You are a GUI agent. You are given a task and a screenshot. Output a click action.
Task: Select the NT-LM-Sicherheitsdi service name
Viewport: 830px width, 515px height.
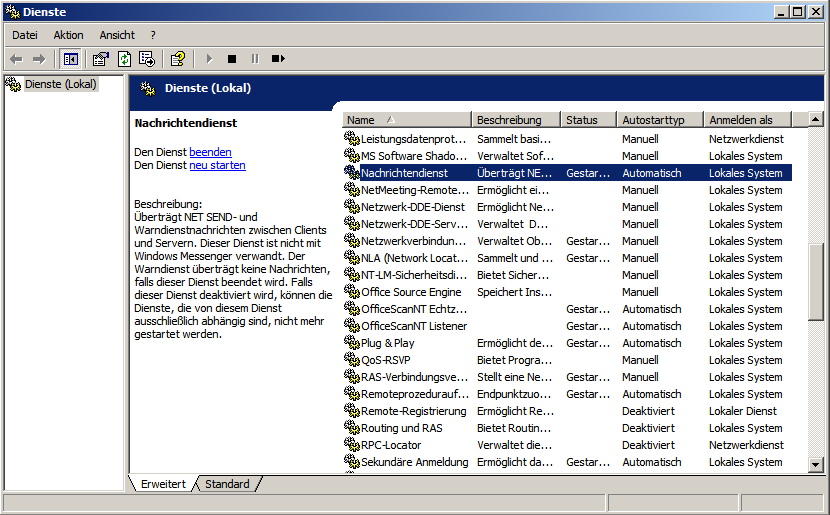point(414,275)
